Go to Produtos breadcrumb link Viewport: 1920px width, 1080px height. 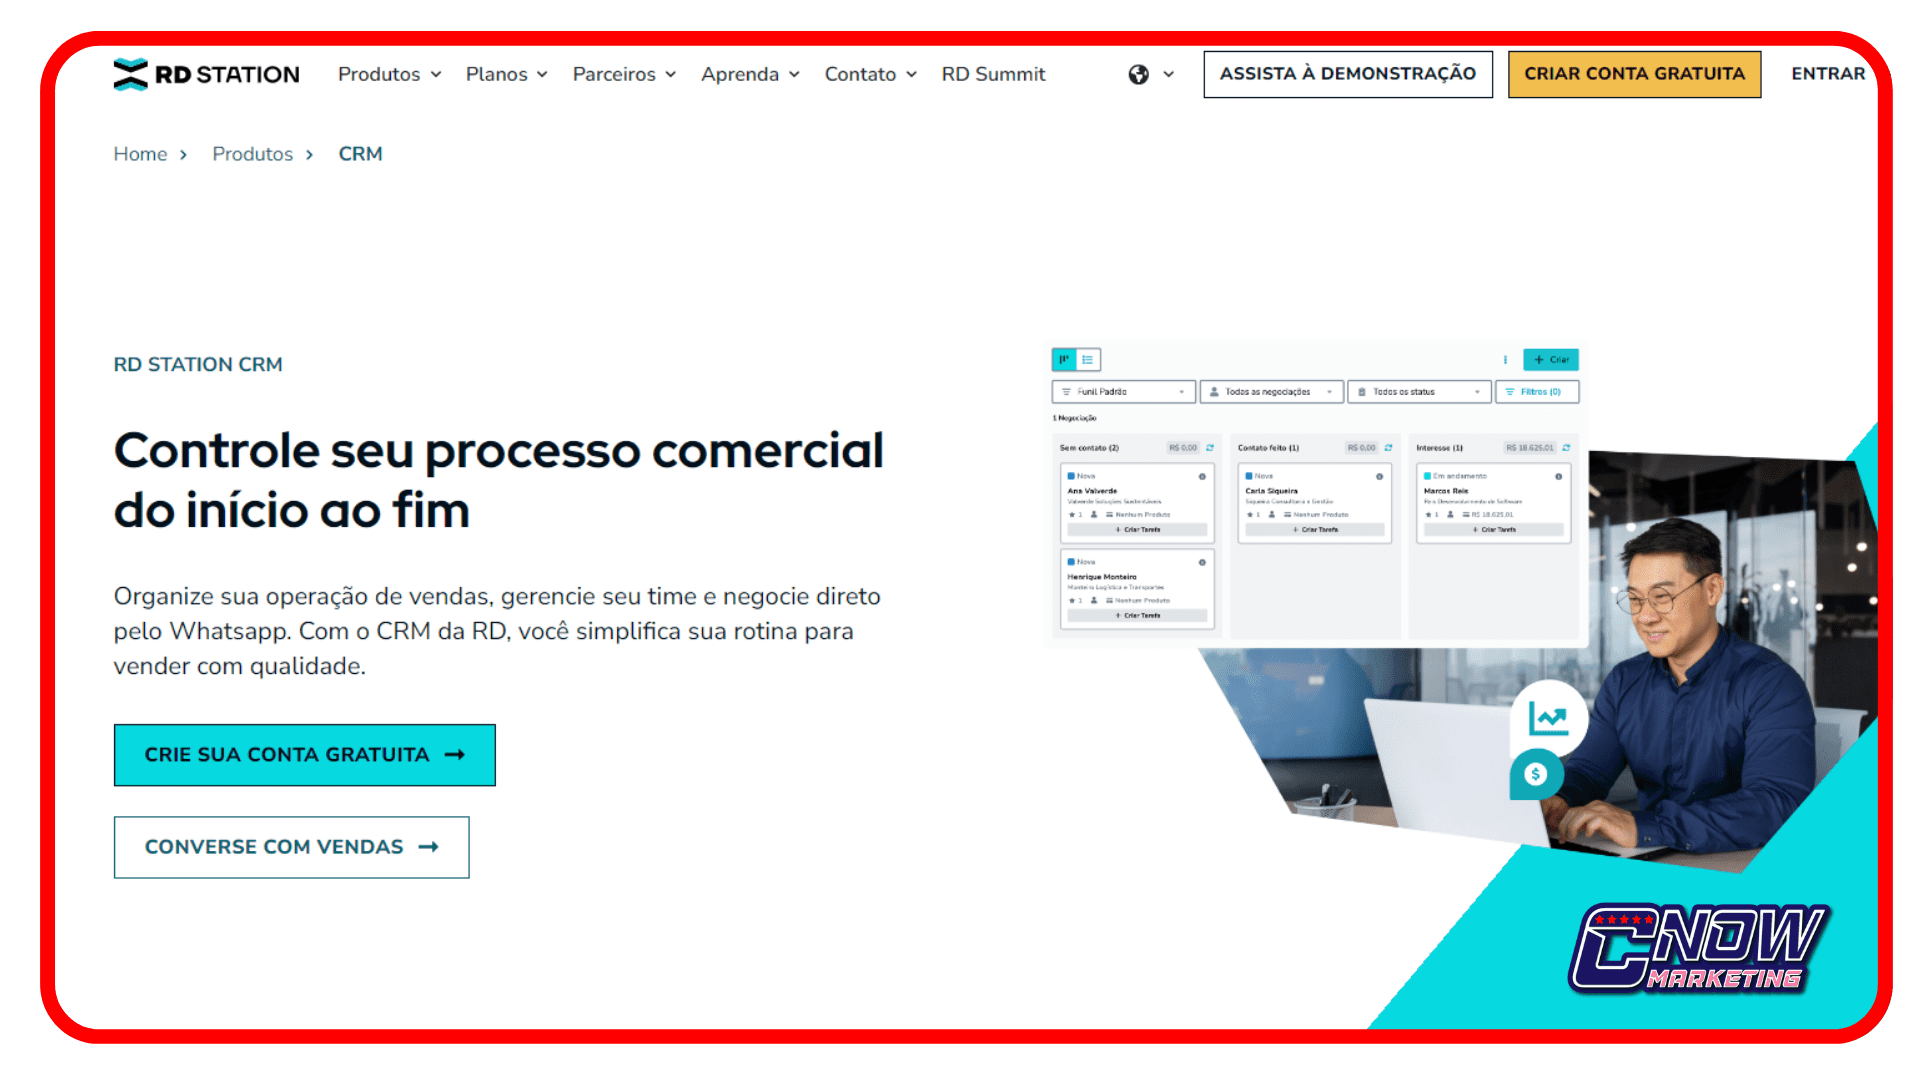click(x=252, y=154)
